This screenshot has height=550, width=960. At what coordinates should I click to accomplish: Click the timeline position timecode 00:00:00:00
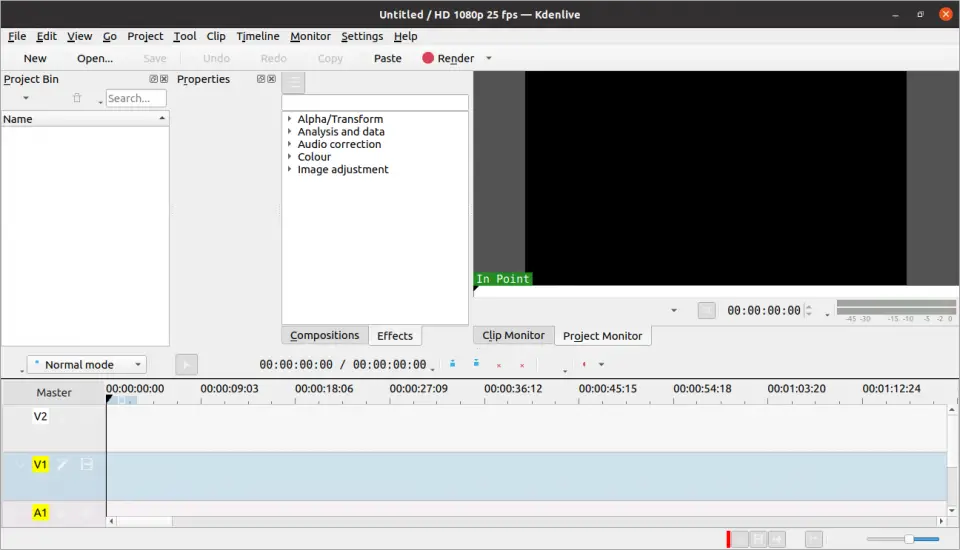point(296,364)
